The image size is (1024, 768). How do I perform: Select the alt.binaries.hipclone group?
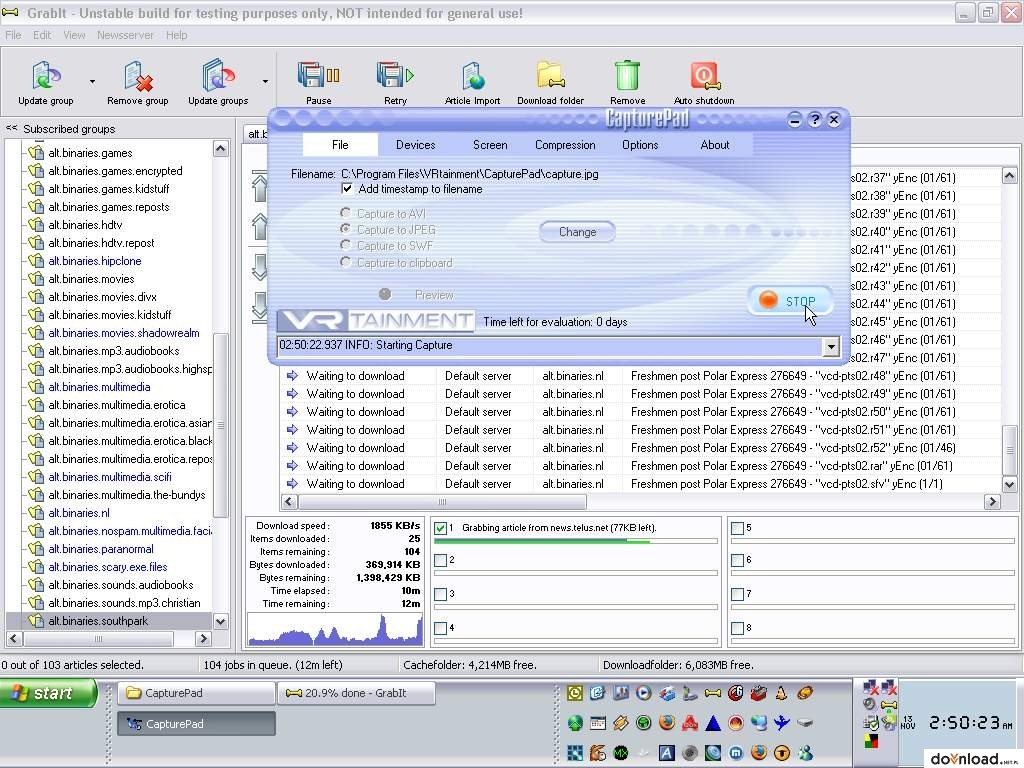click(x=95, y=261)
